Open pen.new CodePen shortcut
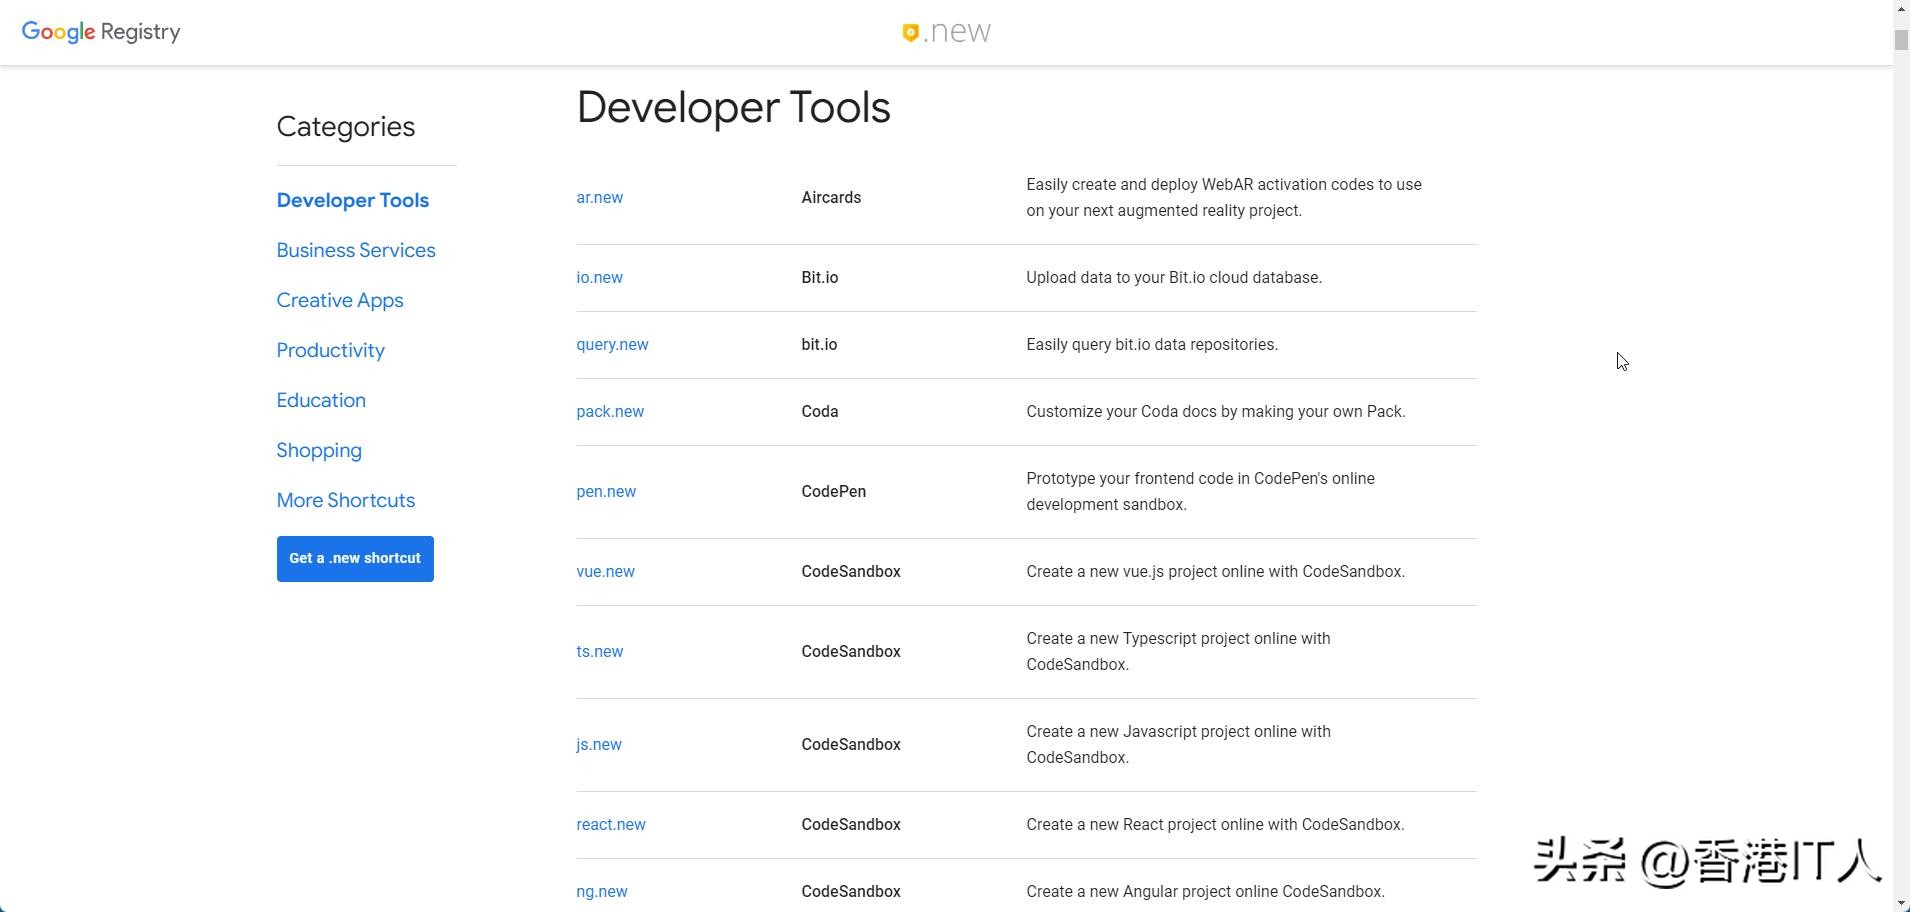 coord(606,492)
